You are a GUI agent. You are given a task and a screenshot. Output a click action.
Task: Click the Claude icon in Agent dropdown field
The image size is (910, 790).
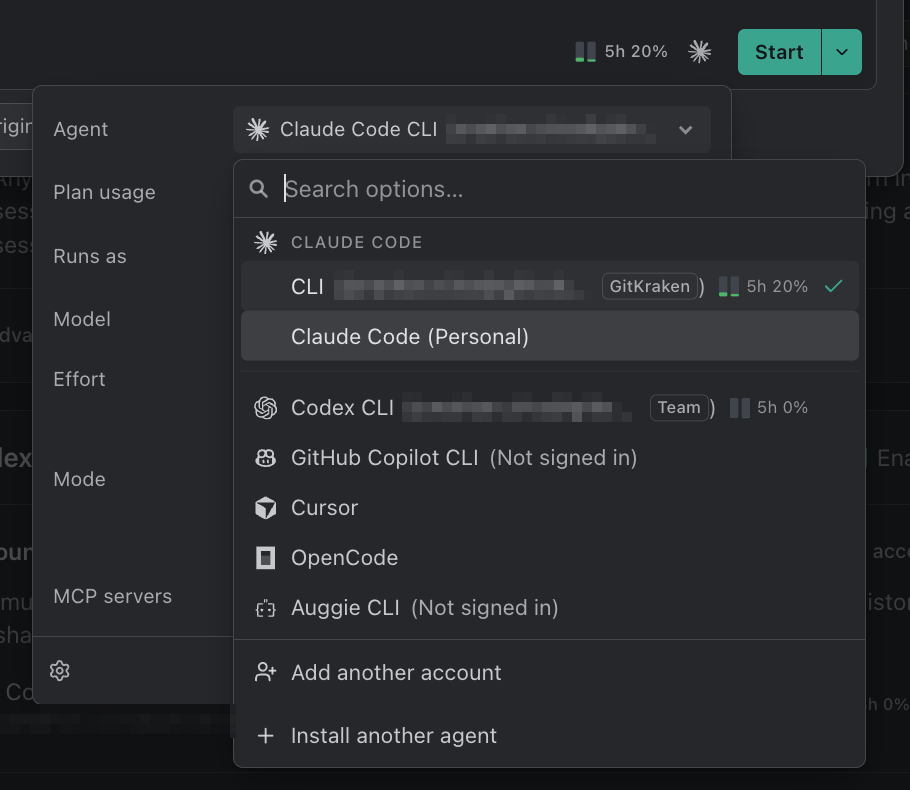coord(258,129)
